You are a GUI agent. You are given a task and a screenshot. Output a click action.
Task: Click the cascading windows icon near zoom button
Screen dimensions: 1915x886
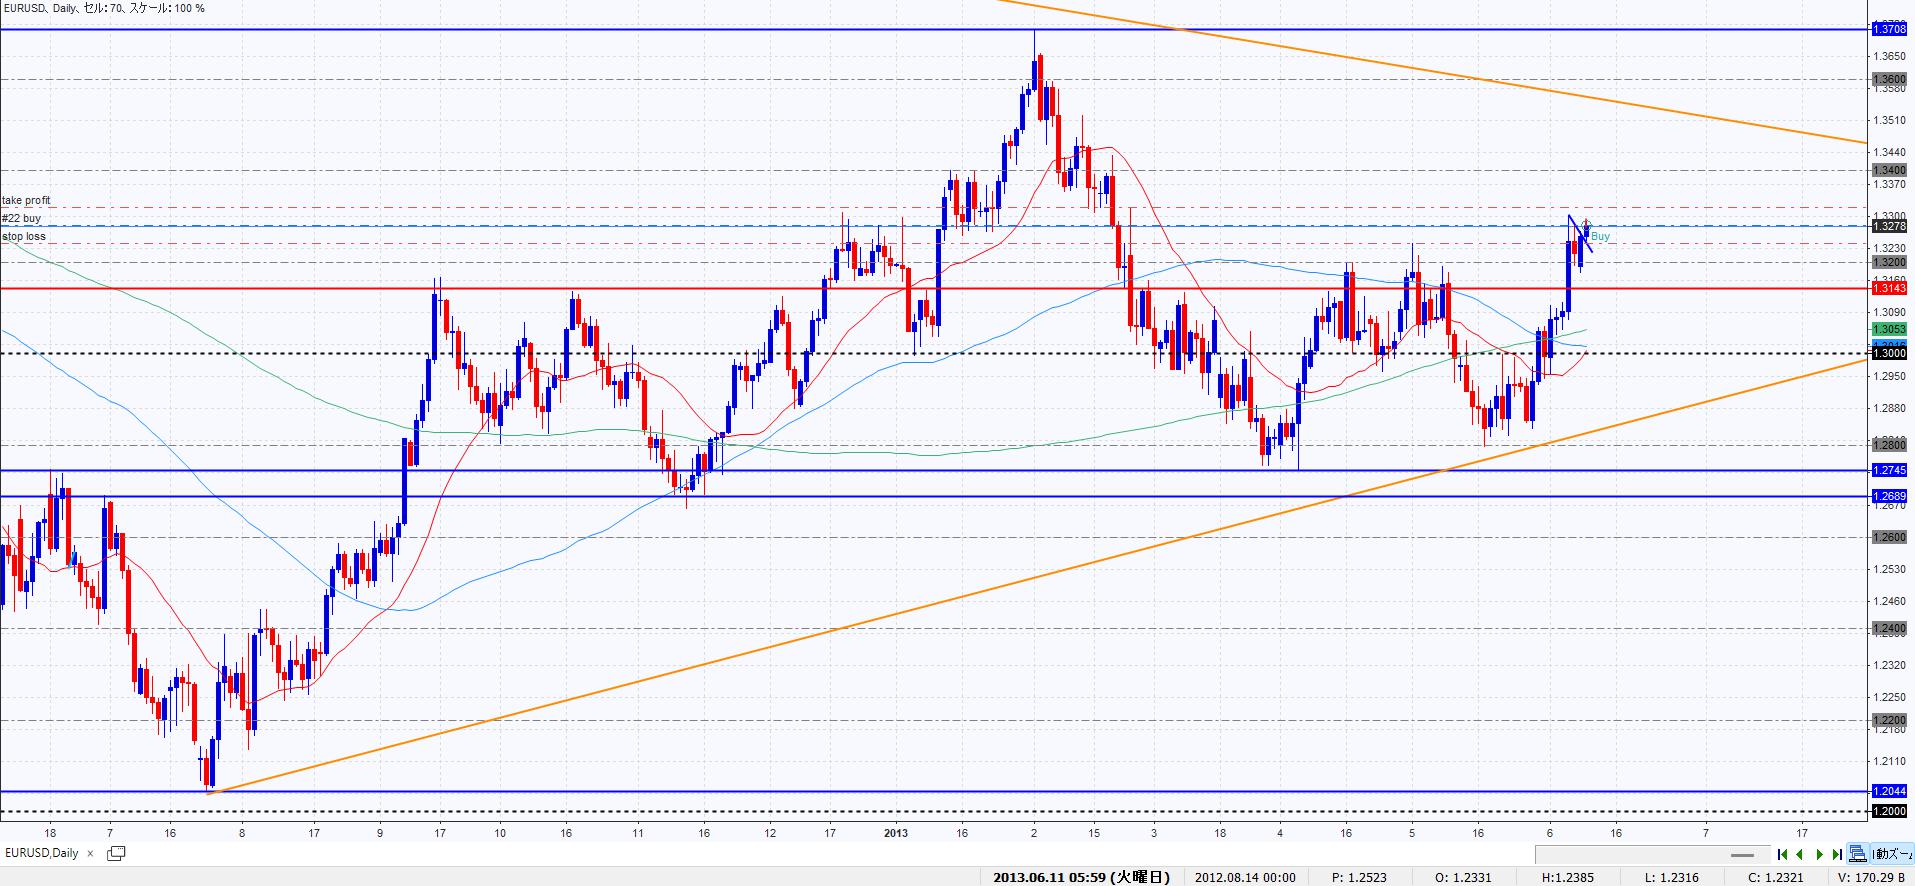pyautogui.click(x=1857, y=854)
